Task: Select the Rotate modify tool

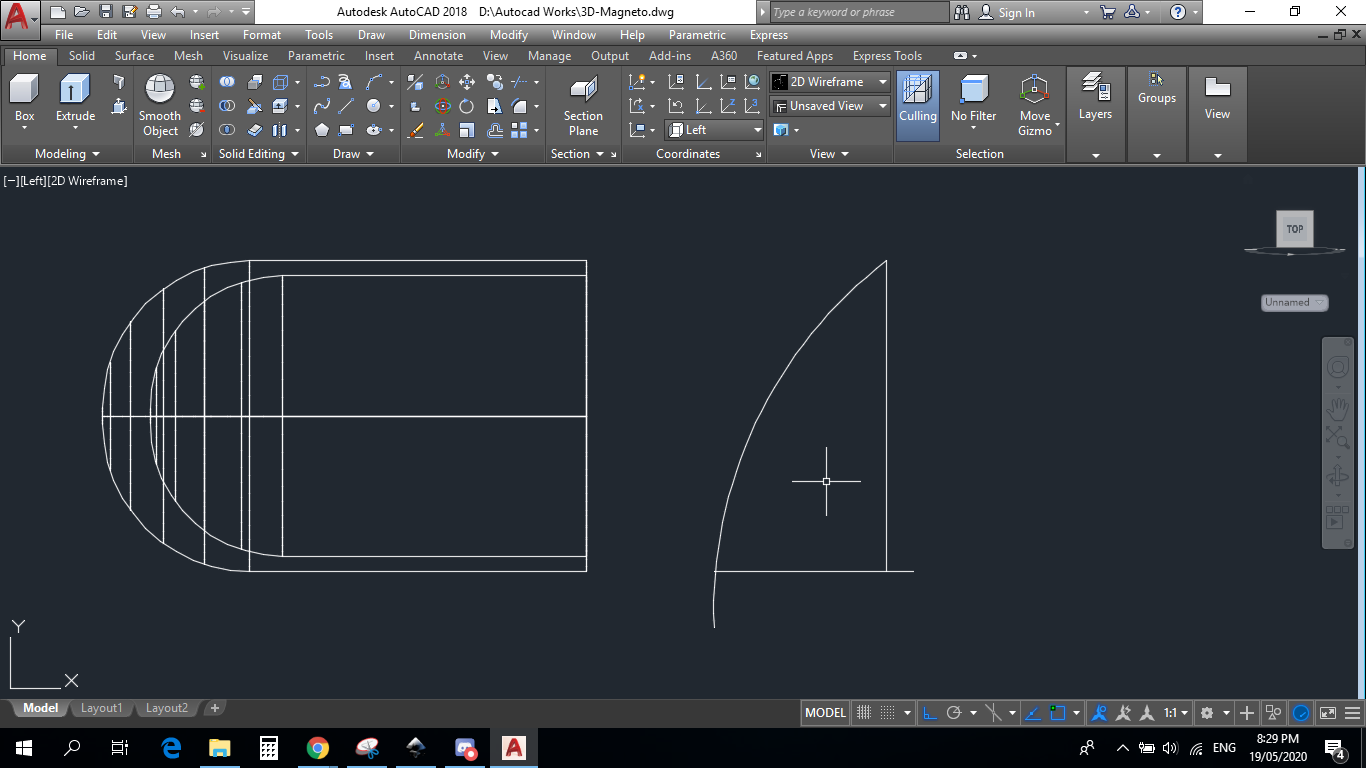Action: click(x=467, y=106)
